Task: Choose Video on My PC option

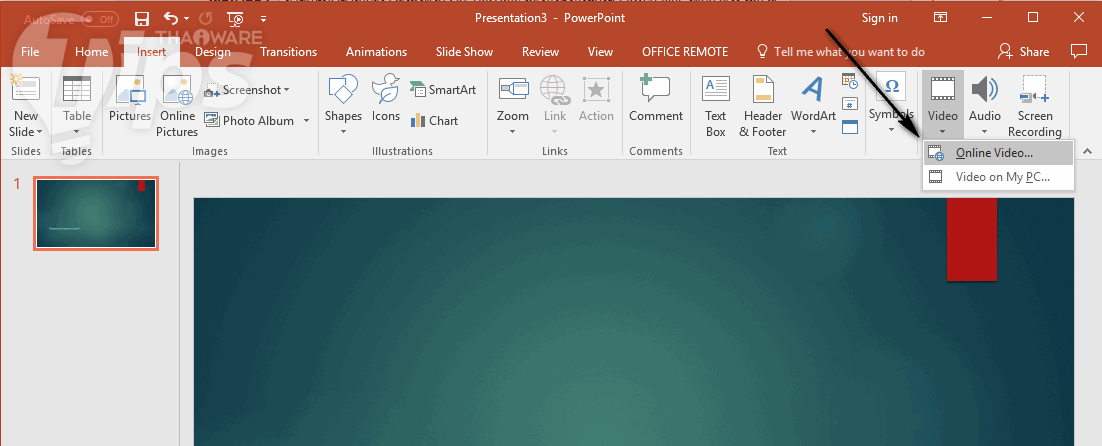Action: [999, 177]
